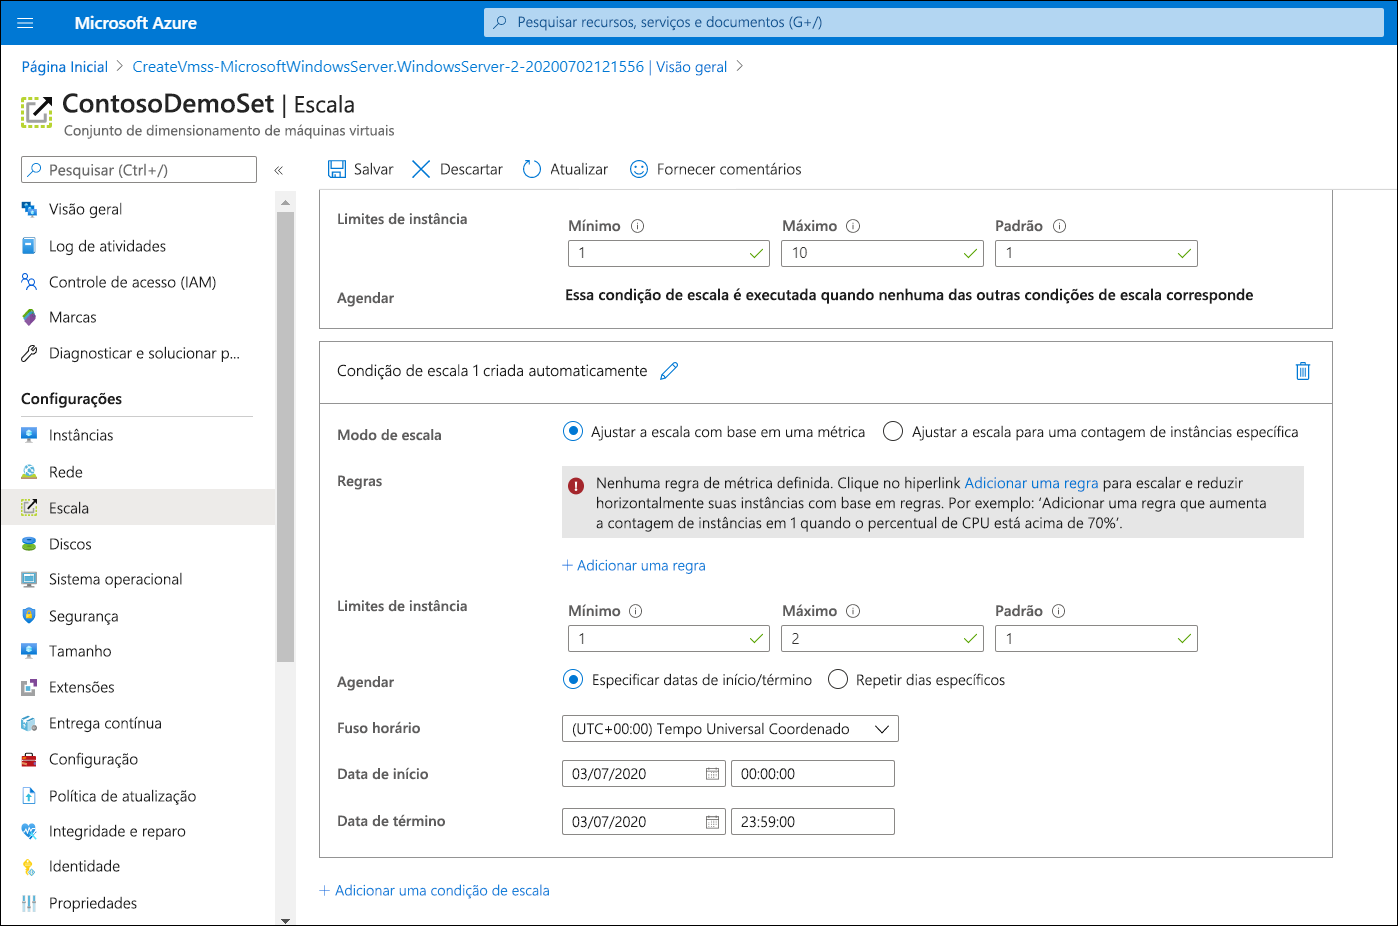Image resolution: width=1398 pixels, height=926 pixels.
Task: Click start time field 00:00:00
Action: point(813,774)
